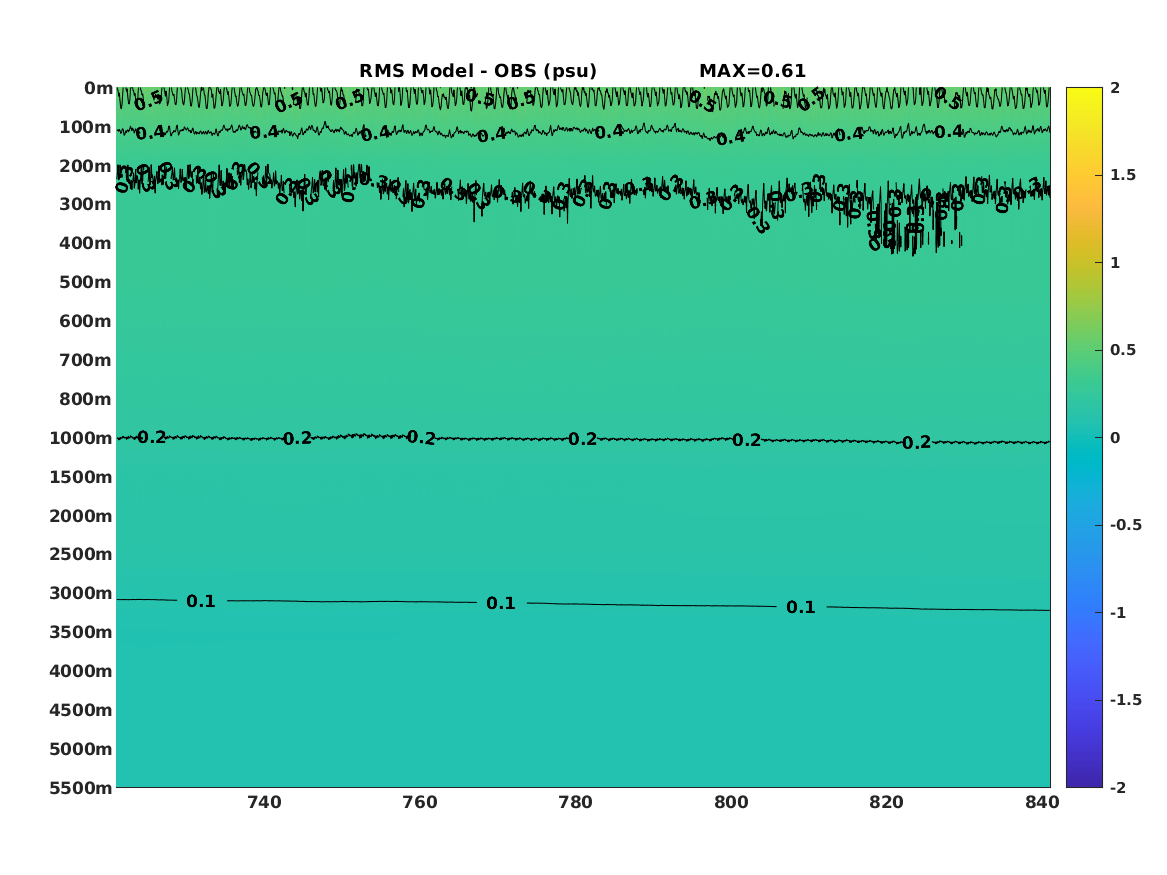The image size is (1167, 875).
Task: Click the plot title 'RMS Model - OBS (psu)'
Action: [x=478, y=71]
